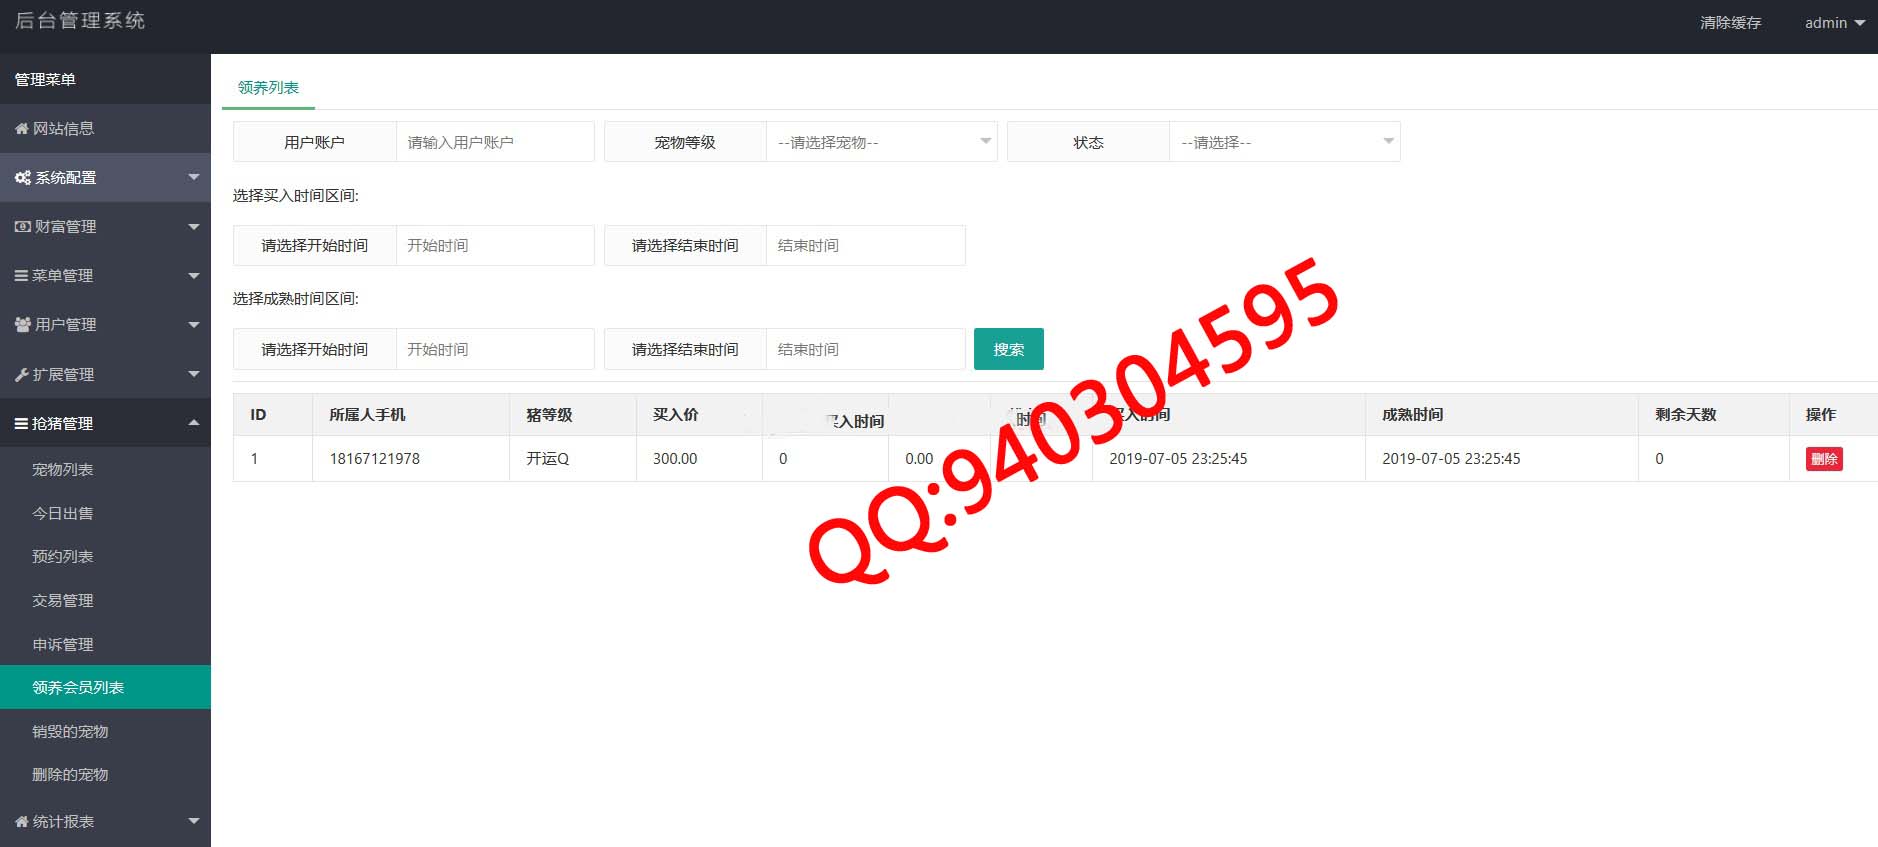Click the gears icon beside 系统配置
The height and width of the screenshot is (847, 1878).
22,178
